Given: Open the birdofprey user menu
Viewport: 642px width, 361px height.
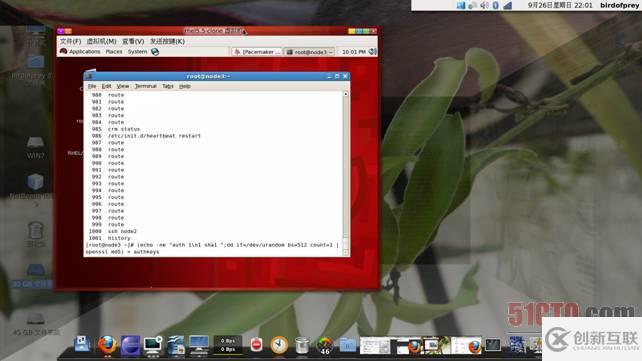Looking at the screenshot, I should pyautogui.click(x=619, y=5).
